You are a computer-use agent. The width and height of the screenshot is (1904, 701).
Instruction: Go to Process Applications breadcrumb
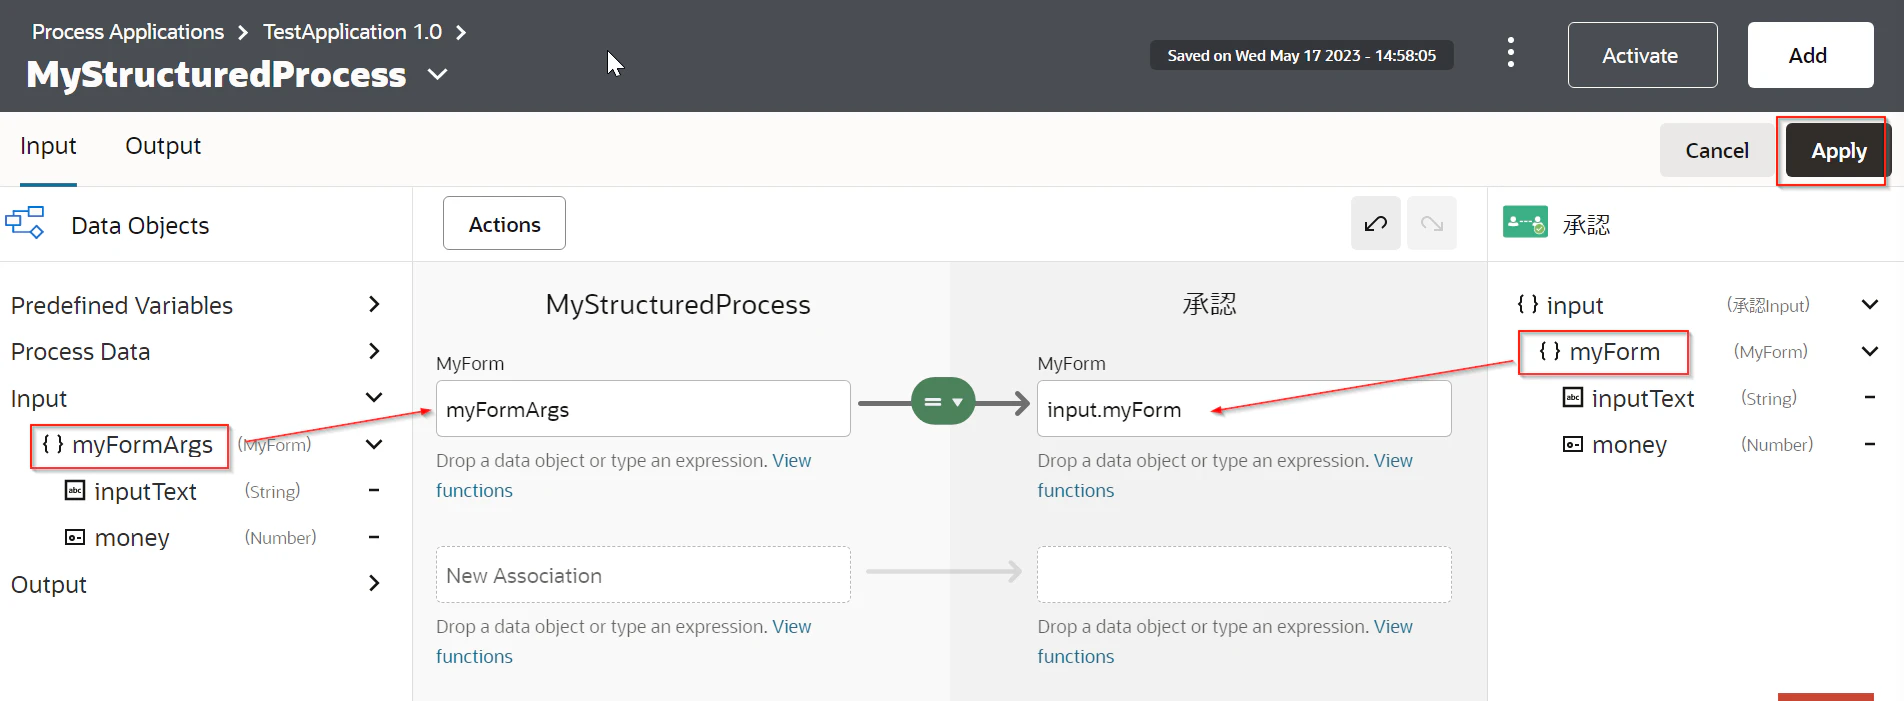pyautogui.click(x=128, y=32)
